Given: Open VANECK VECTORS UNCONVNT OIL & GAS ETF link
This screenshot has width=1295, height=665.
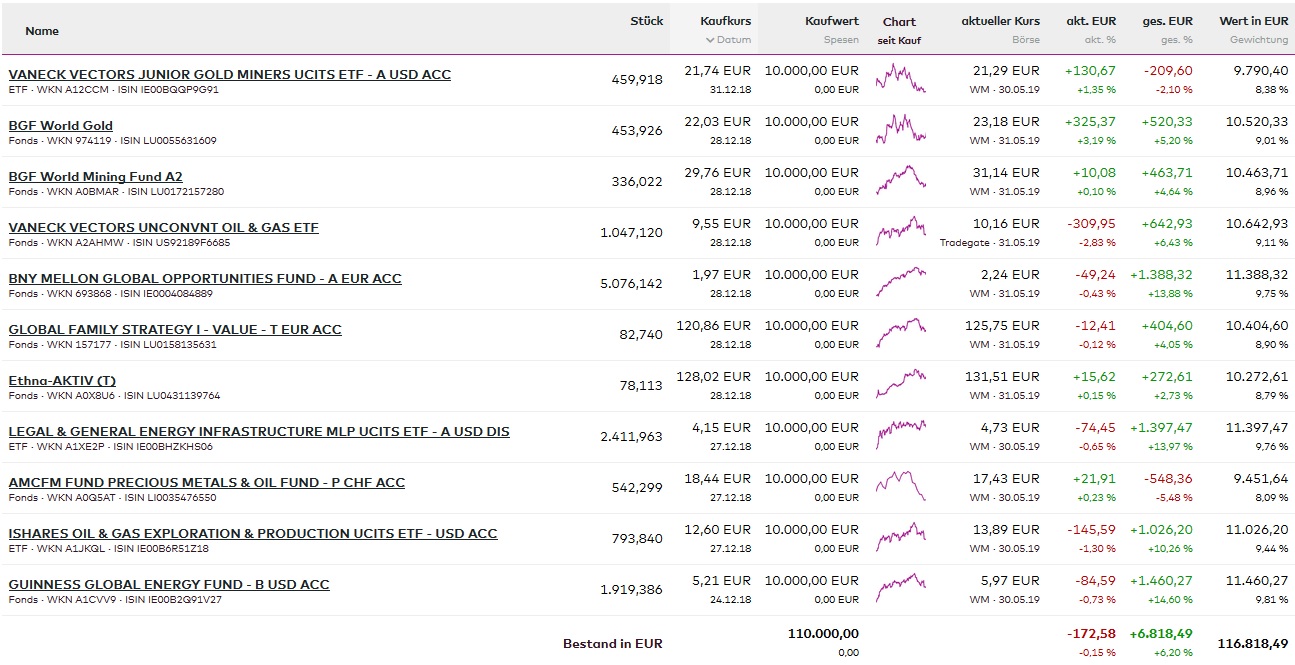Looking at the screenshot, I should (163, 228).
